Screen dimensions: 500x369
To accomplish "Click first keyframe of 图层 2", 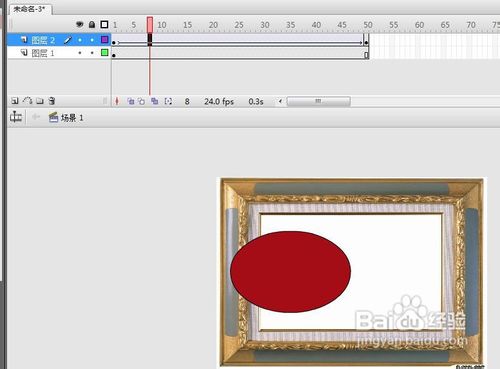I will tap(114, 43).
